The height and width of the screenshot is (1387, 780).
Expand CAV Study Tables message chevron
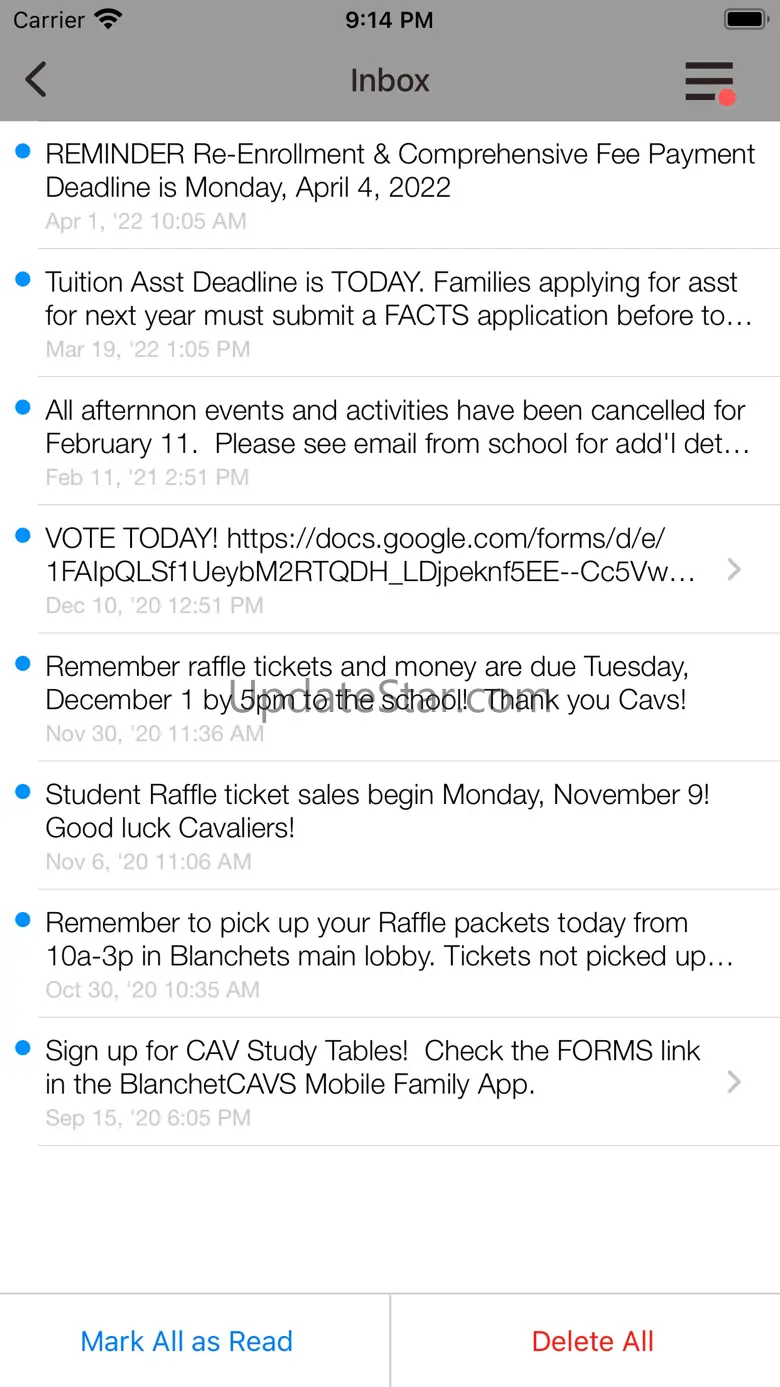[734, 1081]
